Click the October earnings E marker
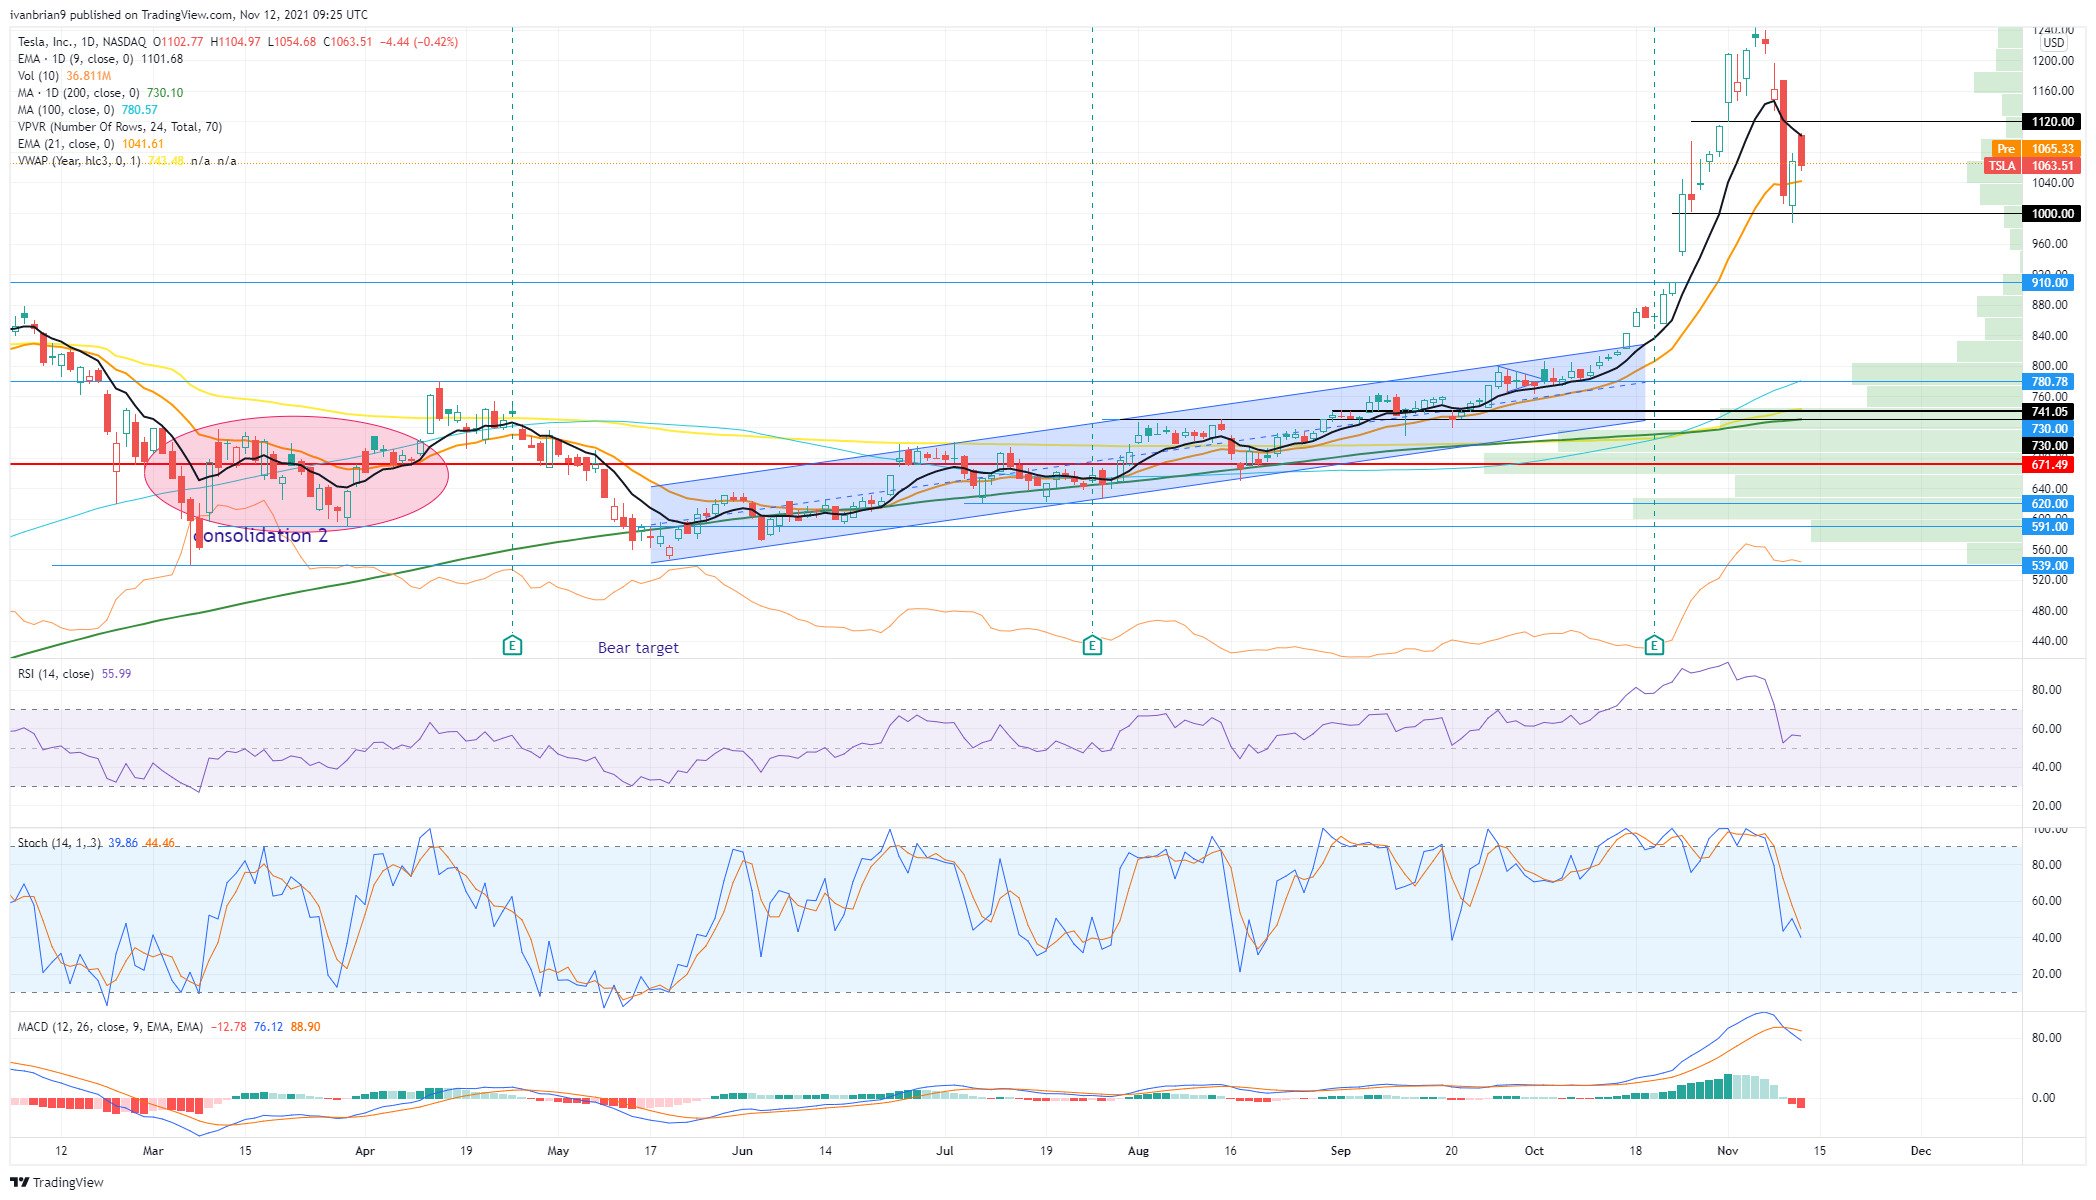This screenshot has width=2096, height=1200. tap(1654, 646)
